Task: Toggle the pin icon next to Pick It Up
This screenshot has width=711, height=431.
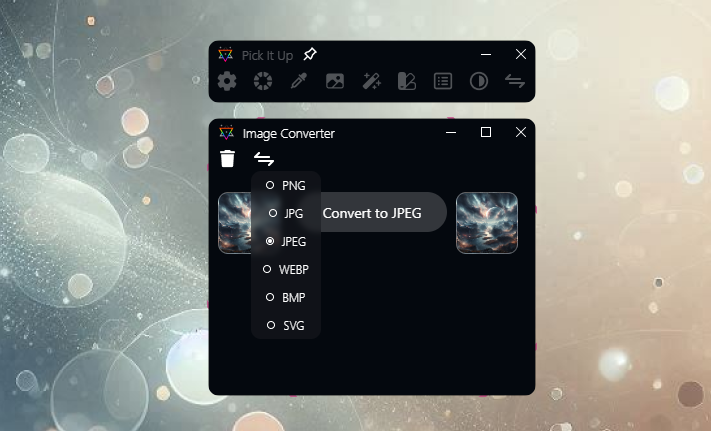Action: (310, 54)
